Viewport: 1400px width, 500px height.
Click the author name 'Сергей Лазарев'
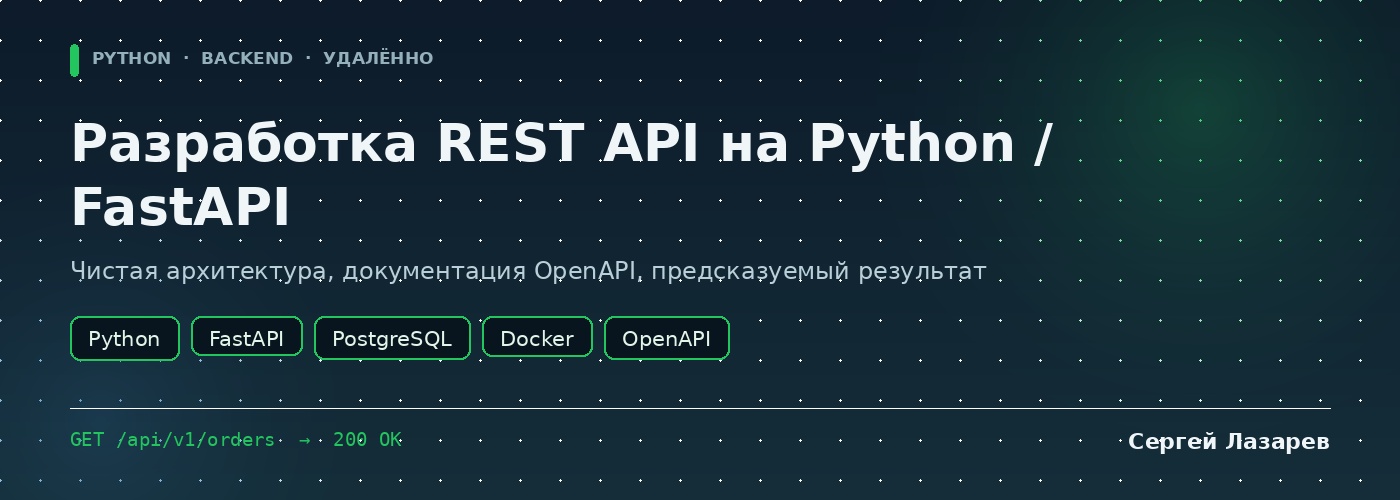coord(1229,441)
